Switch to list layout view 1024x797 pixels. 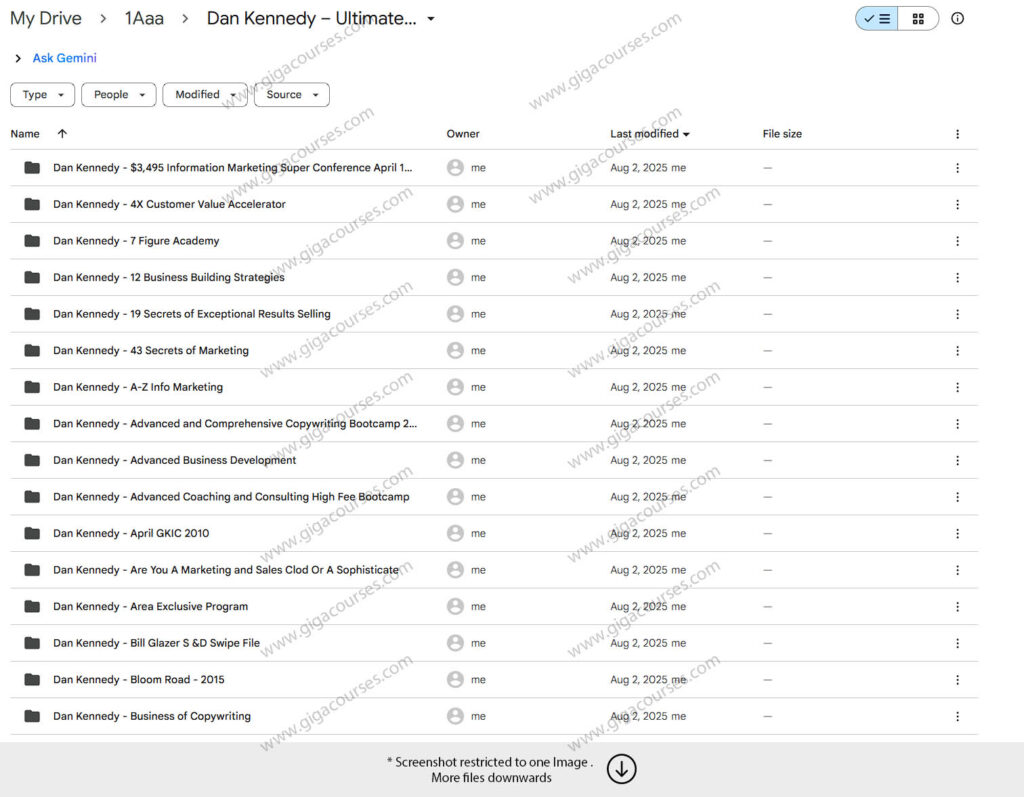pos(877,19)
